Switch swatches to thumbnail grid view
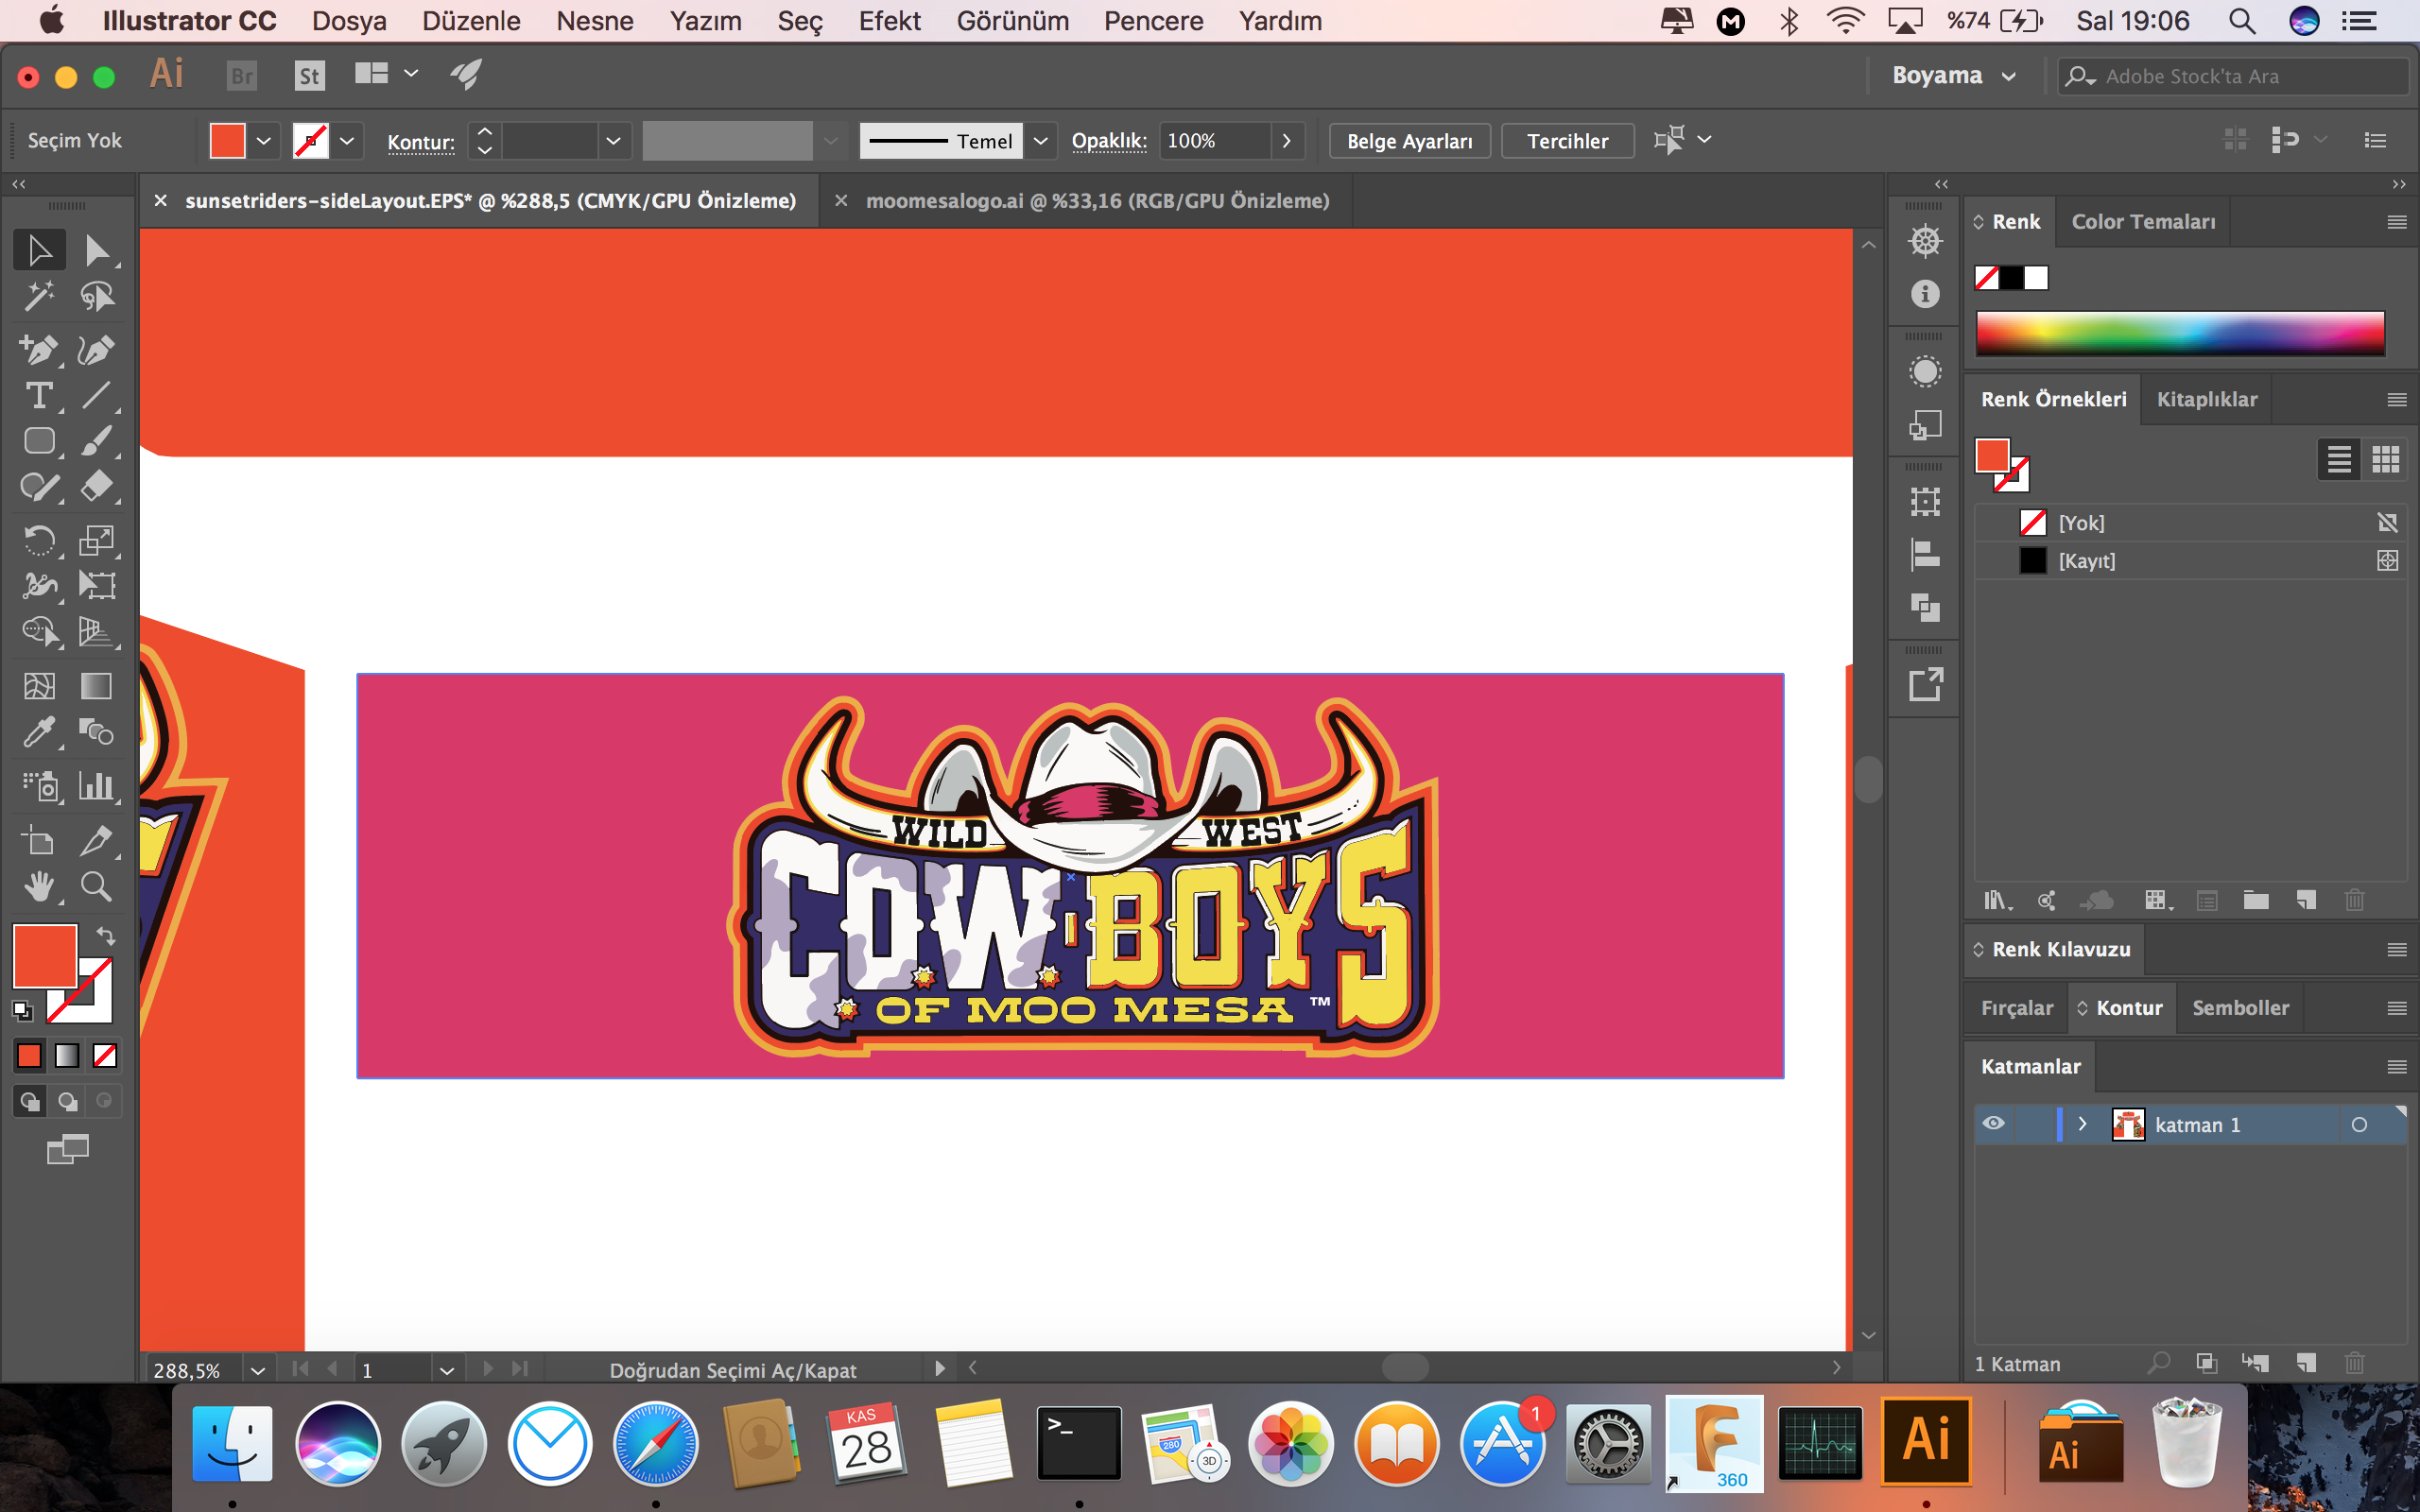 pos(2386,460)
